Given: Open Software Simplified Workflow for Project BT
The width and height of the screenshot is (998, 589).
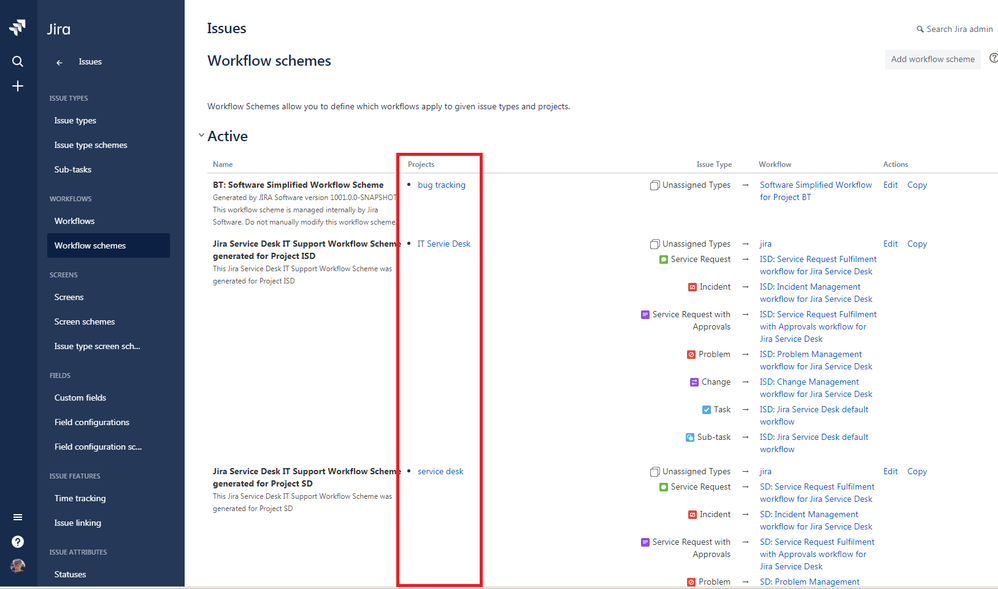Looking at the screenshot, I should (x=816, y=191).
